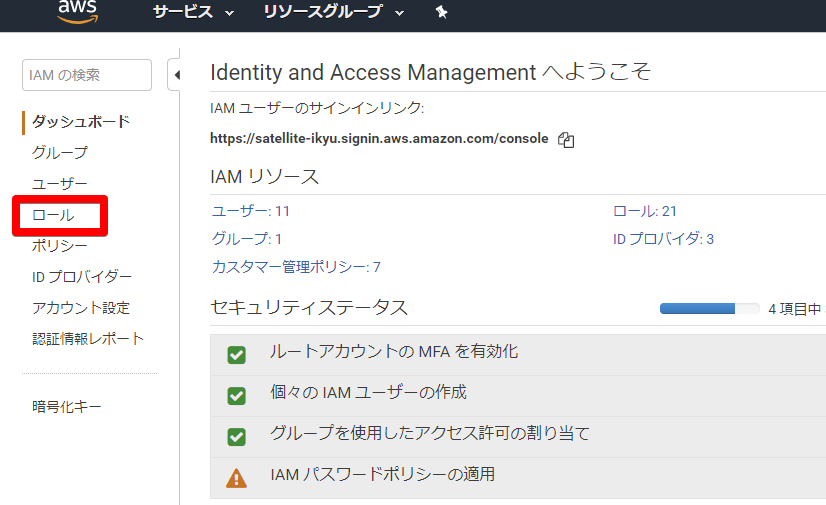Screen dimensions: 826x505
Task: Open the サービス menu
Action: [193, 12]
